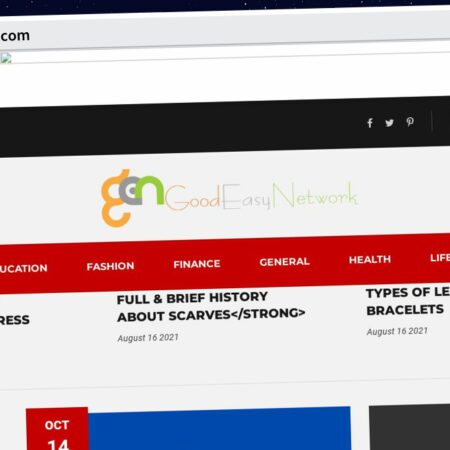Open the Health menu item

370,259
